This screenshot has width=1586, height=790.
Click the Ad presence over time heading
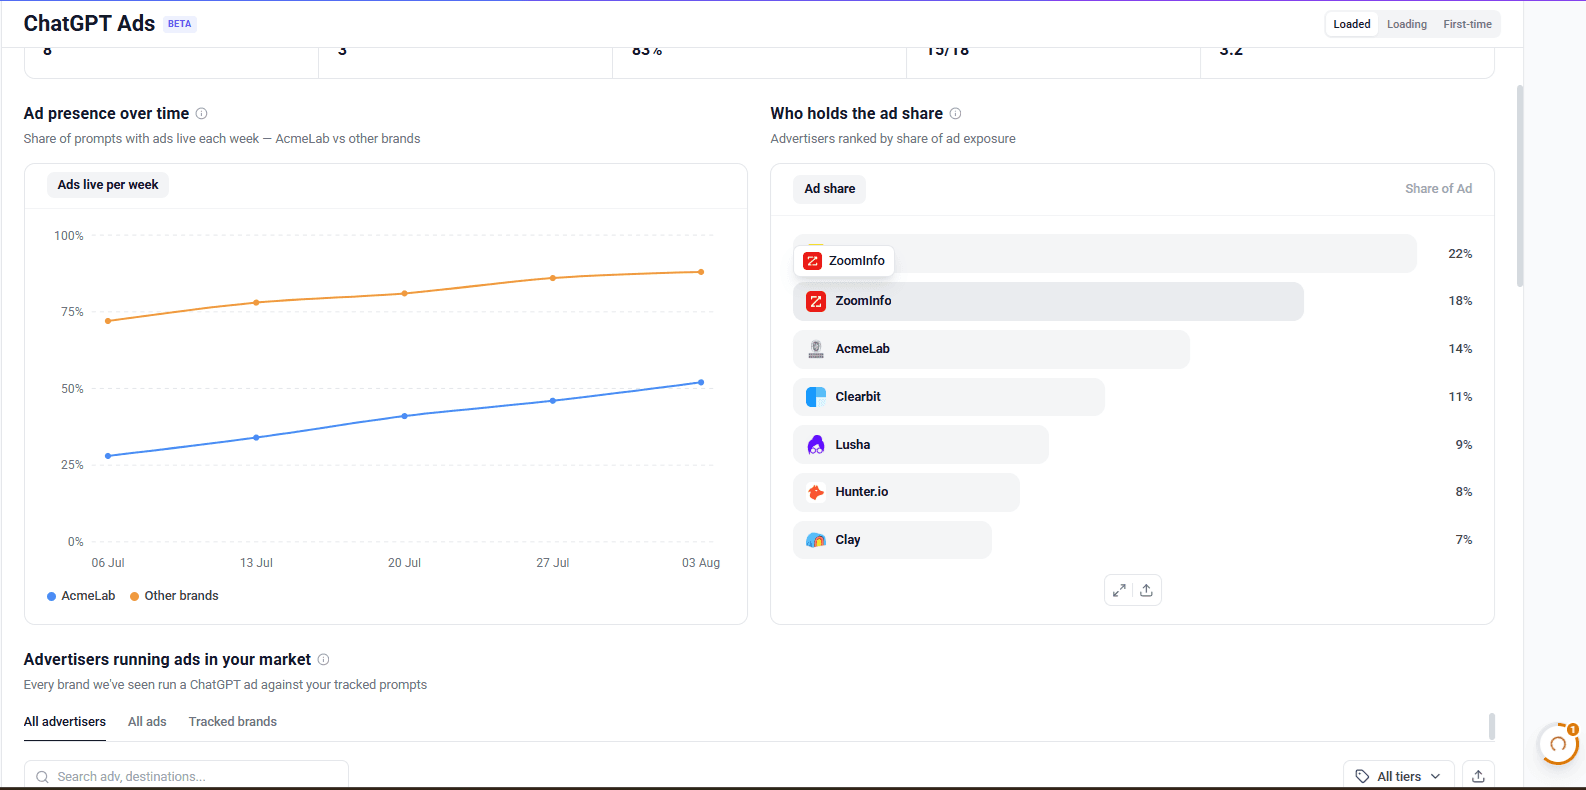[x=106, y=114]
